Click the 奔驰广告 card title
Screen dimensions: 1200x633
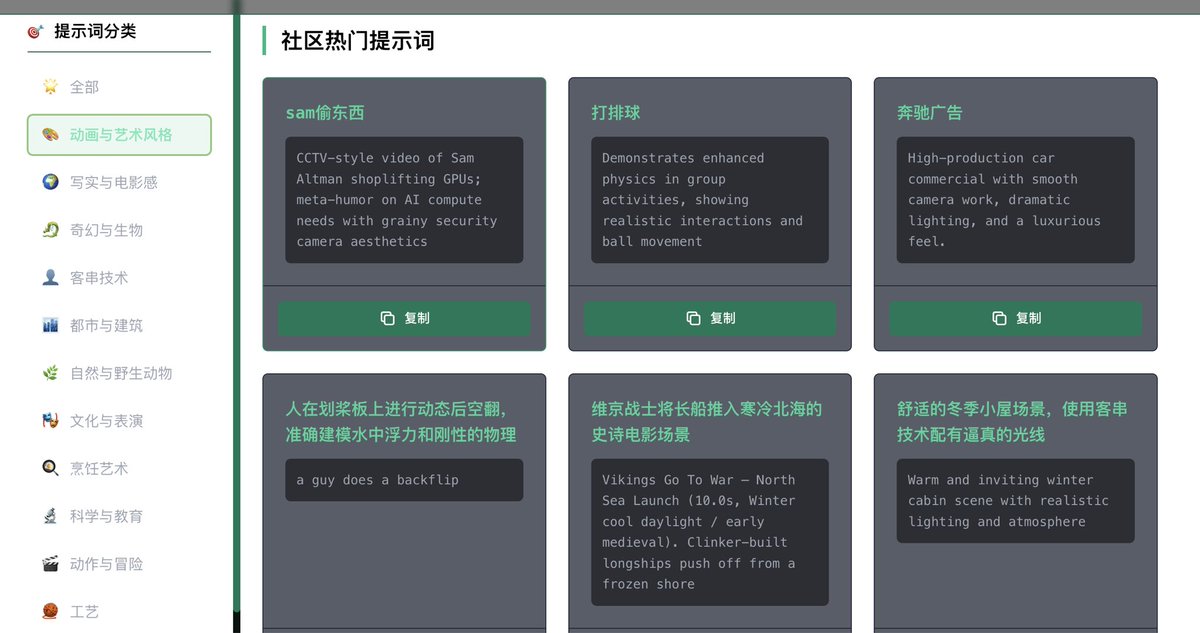coord(930,113)
